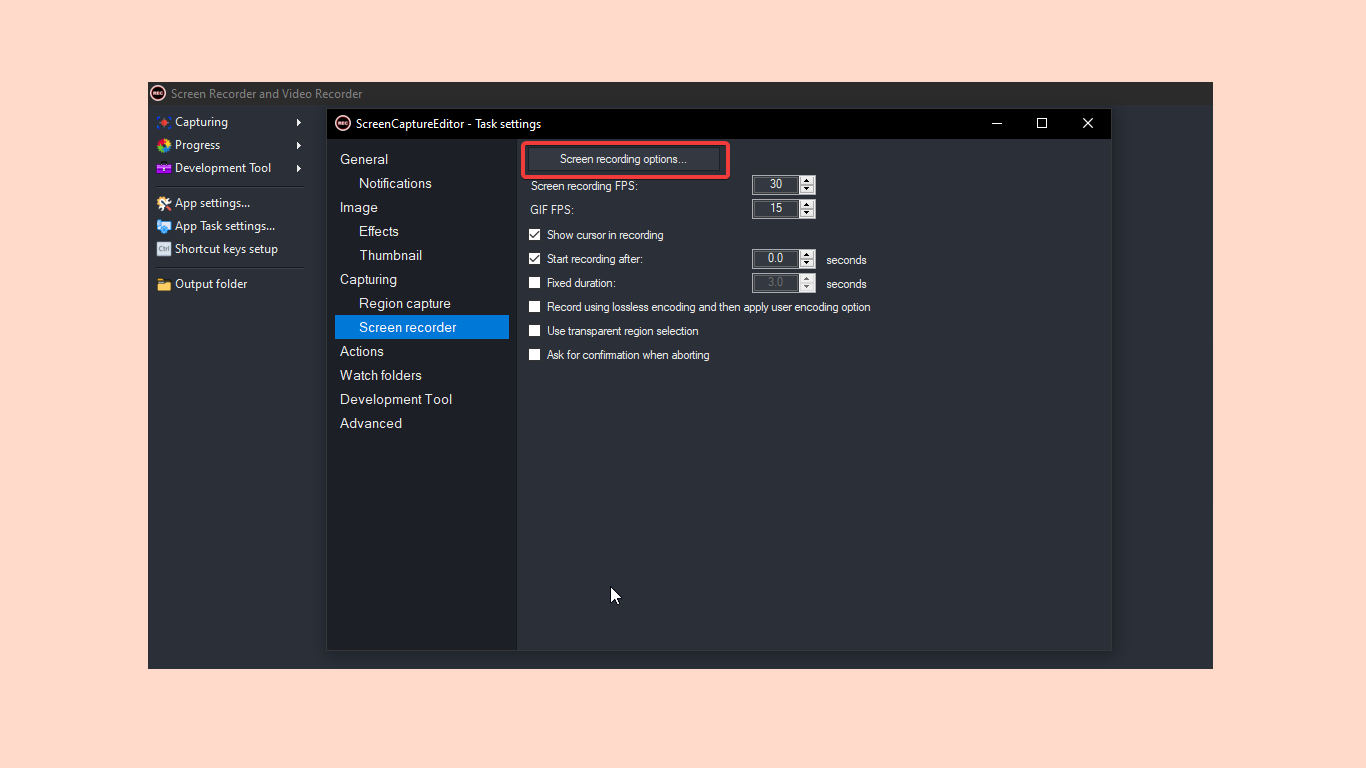Increase GIF FPS with up arrow

[x=808, y=204]
